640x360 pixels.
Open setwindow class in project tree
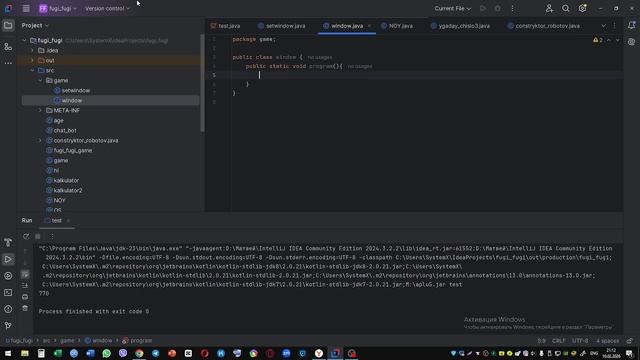coord(76,91)
